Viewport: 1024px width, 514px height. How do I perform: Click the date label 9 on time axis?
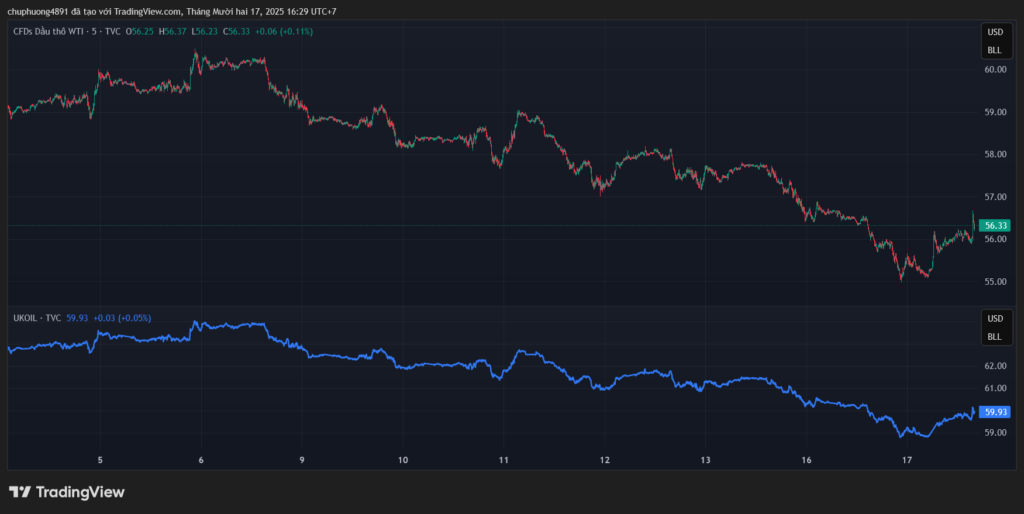click(x=301, y=460)
